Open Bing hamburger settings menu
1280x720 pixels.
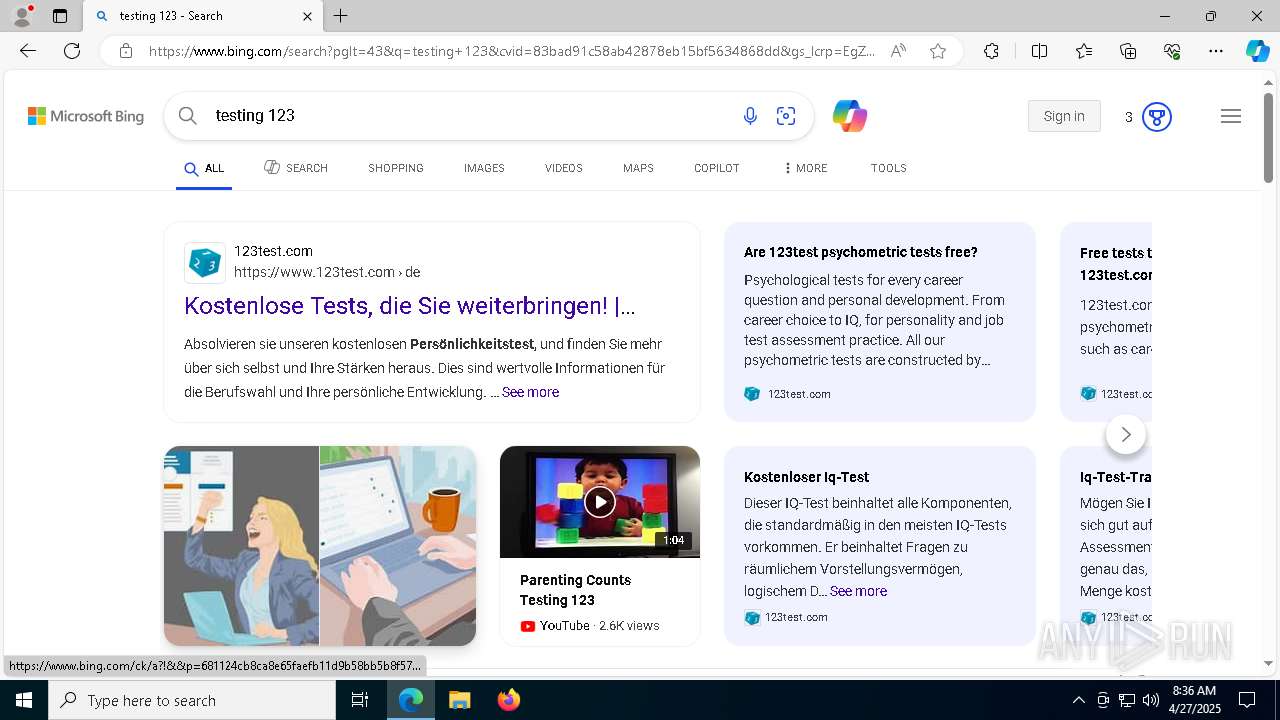coord(1231,116)
